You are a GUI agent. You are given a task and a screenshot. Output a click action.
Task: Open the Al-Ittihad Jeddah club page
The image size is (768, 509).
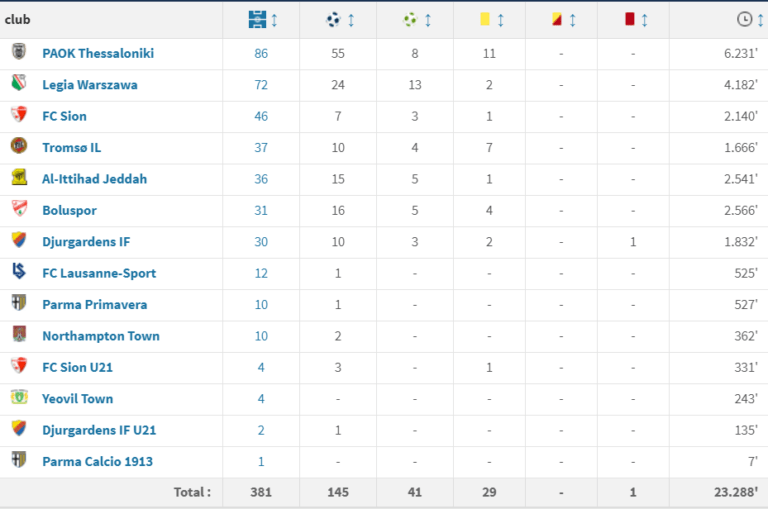click(x=94, y=179)
